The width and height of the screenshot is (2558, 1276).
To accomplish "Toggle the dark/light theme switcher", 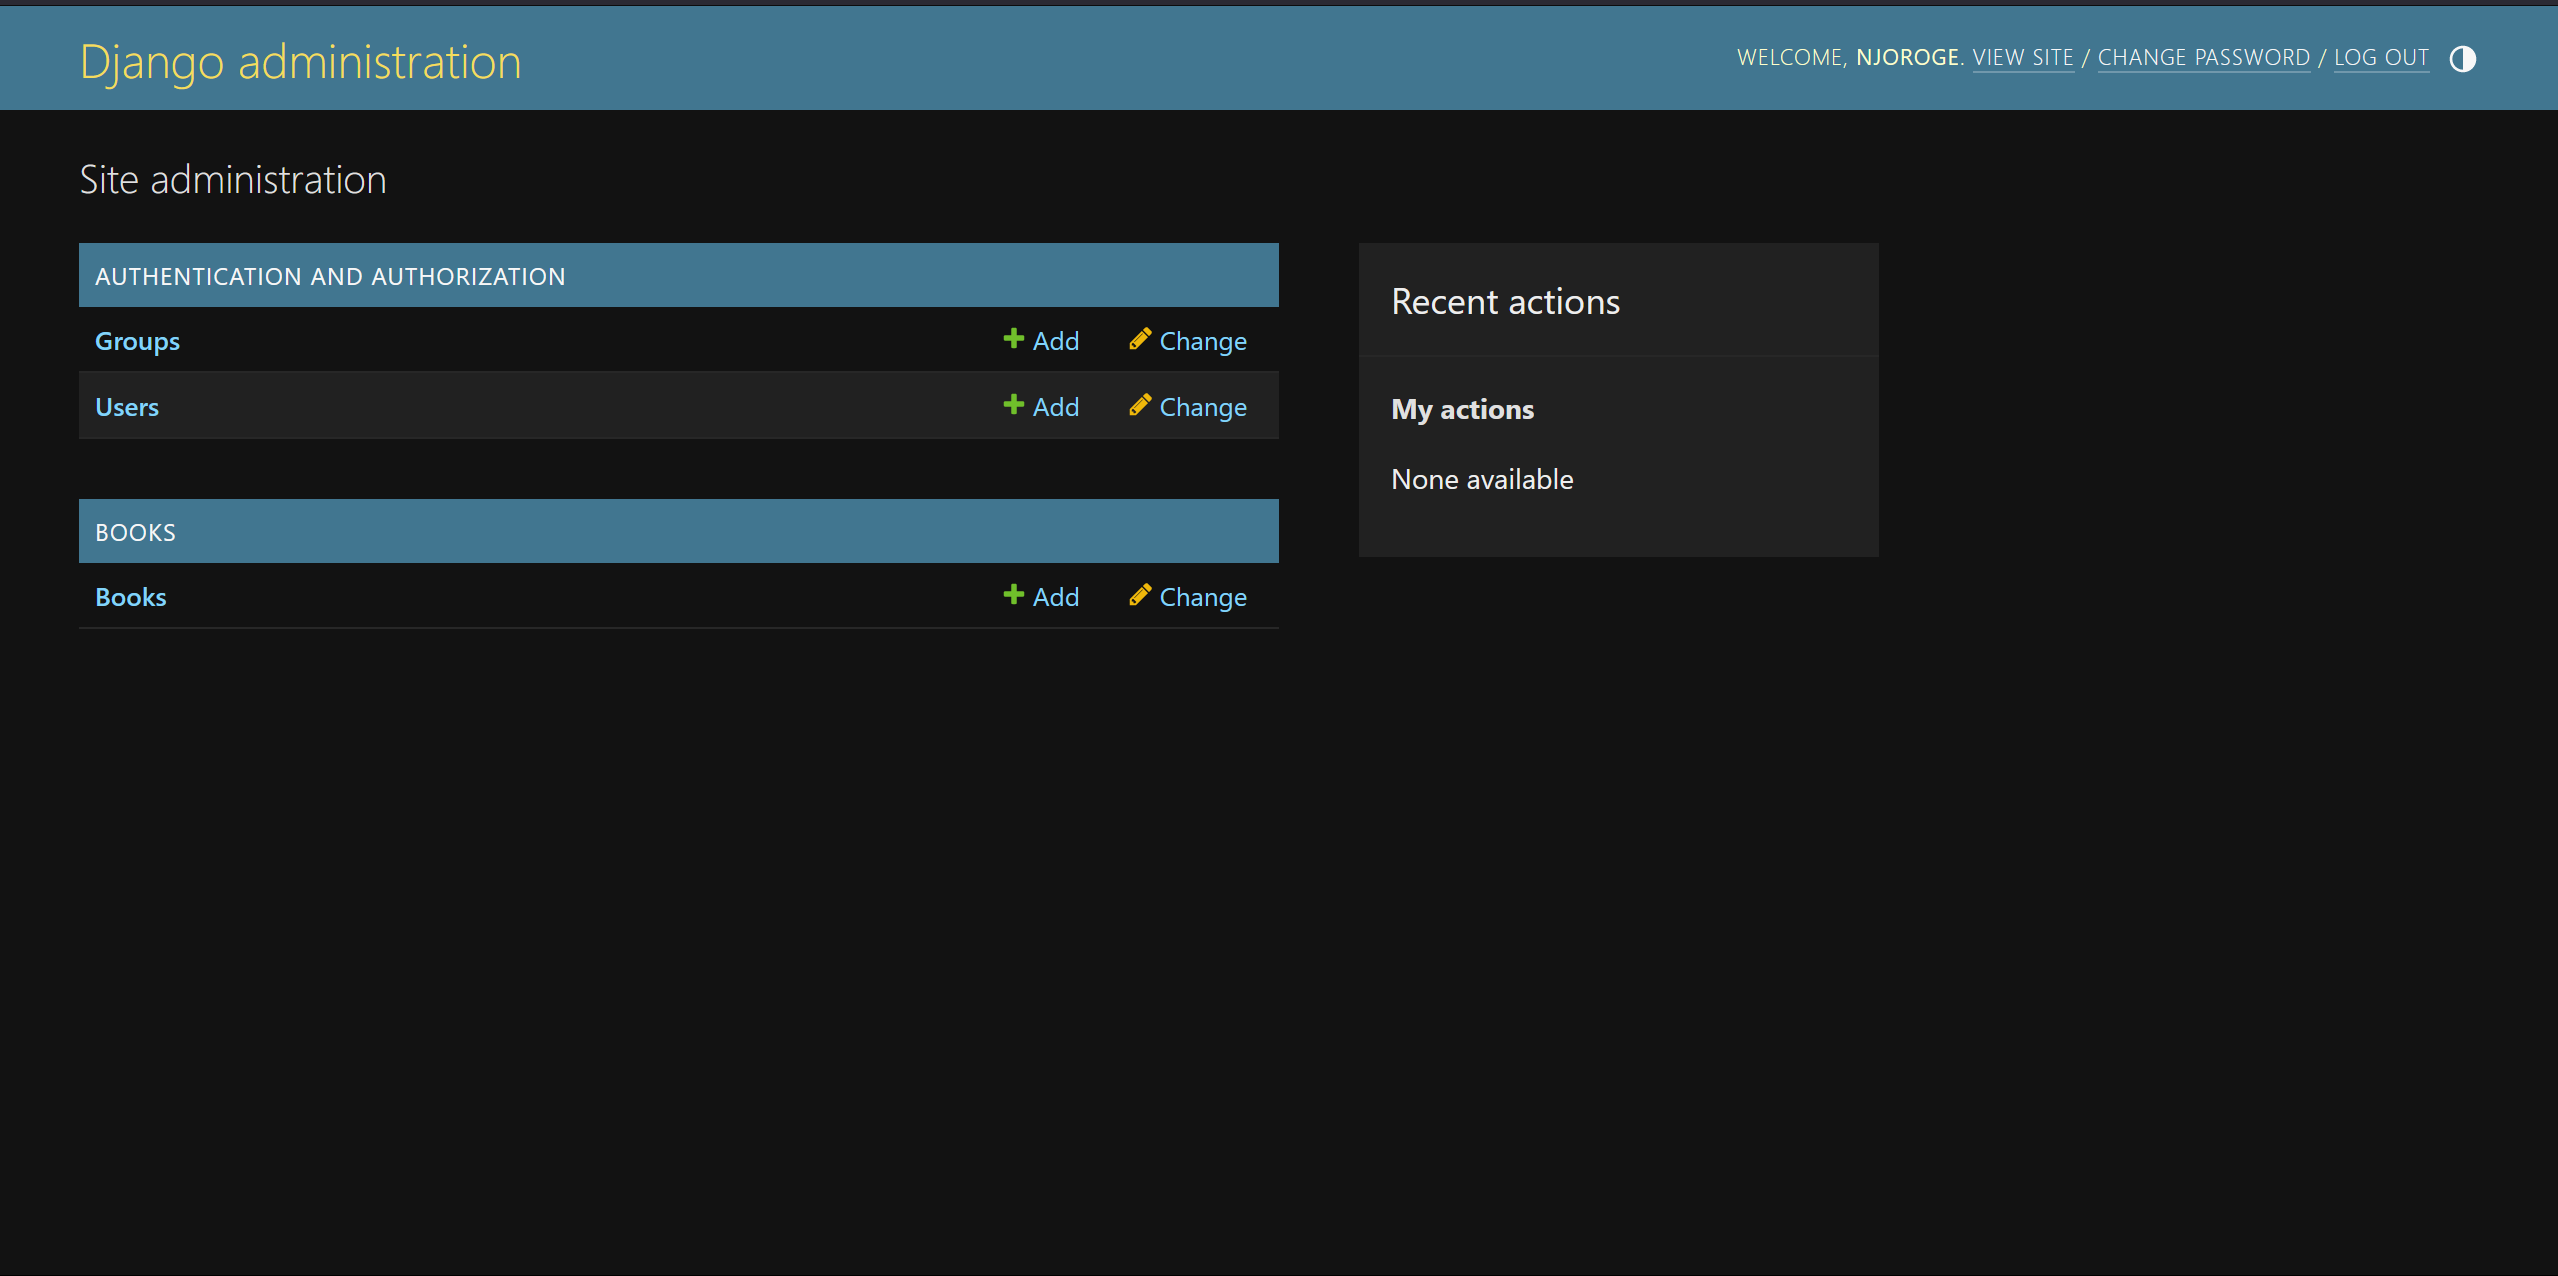I will point(2462,59).
